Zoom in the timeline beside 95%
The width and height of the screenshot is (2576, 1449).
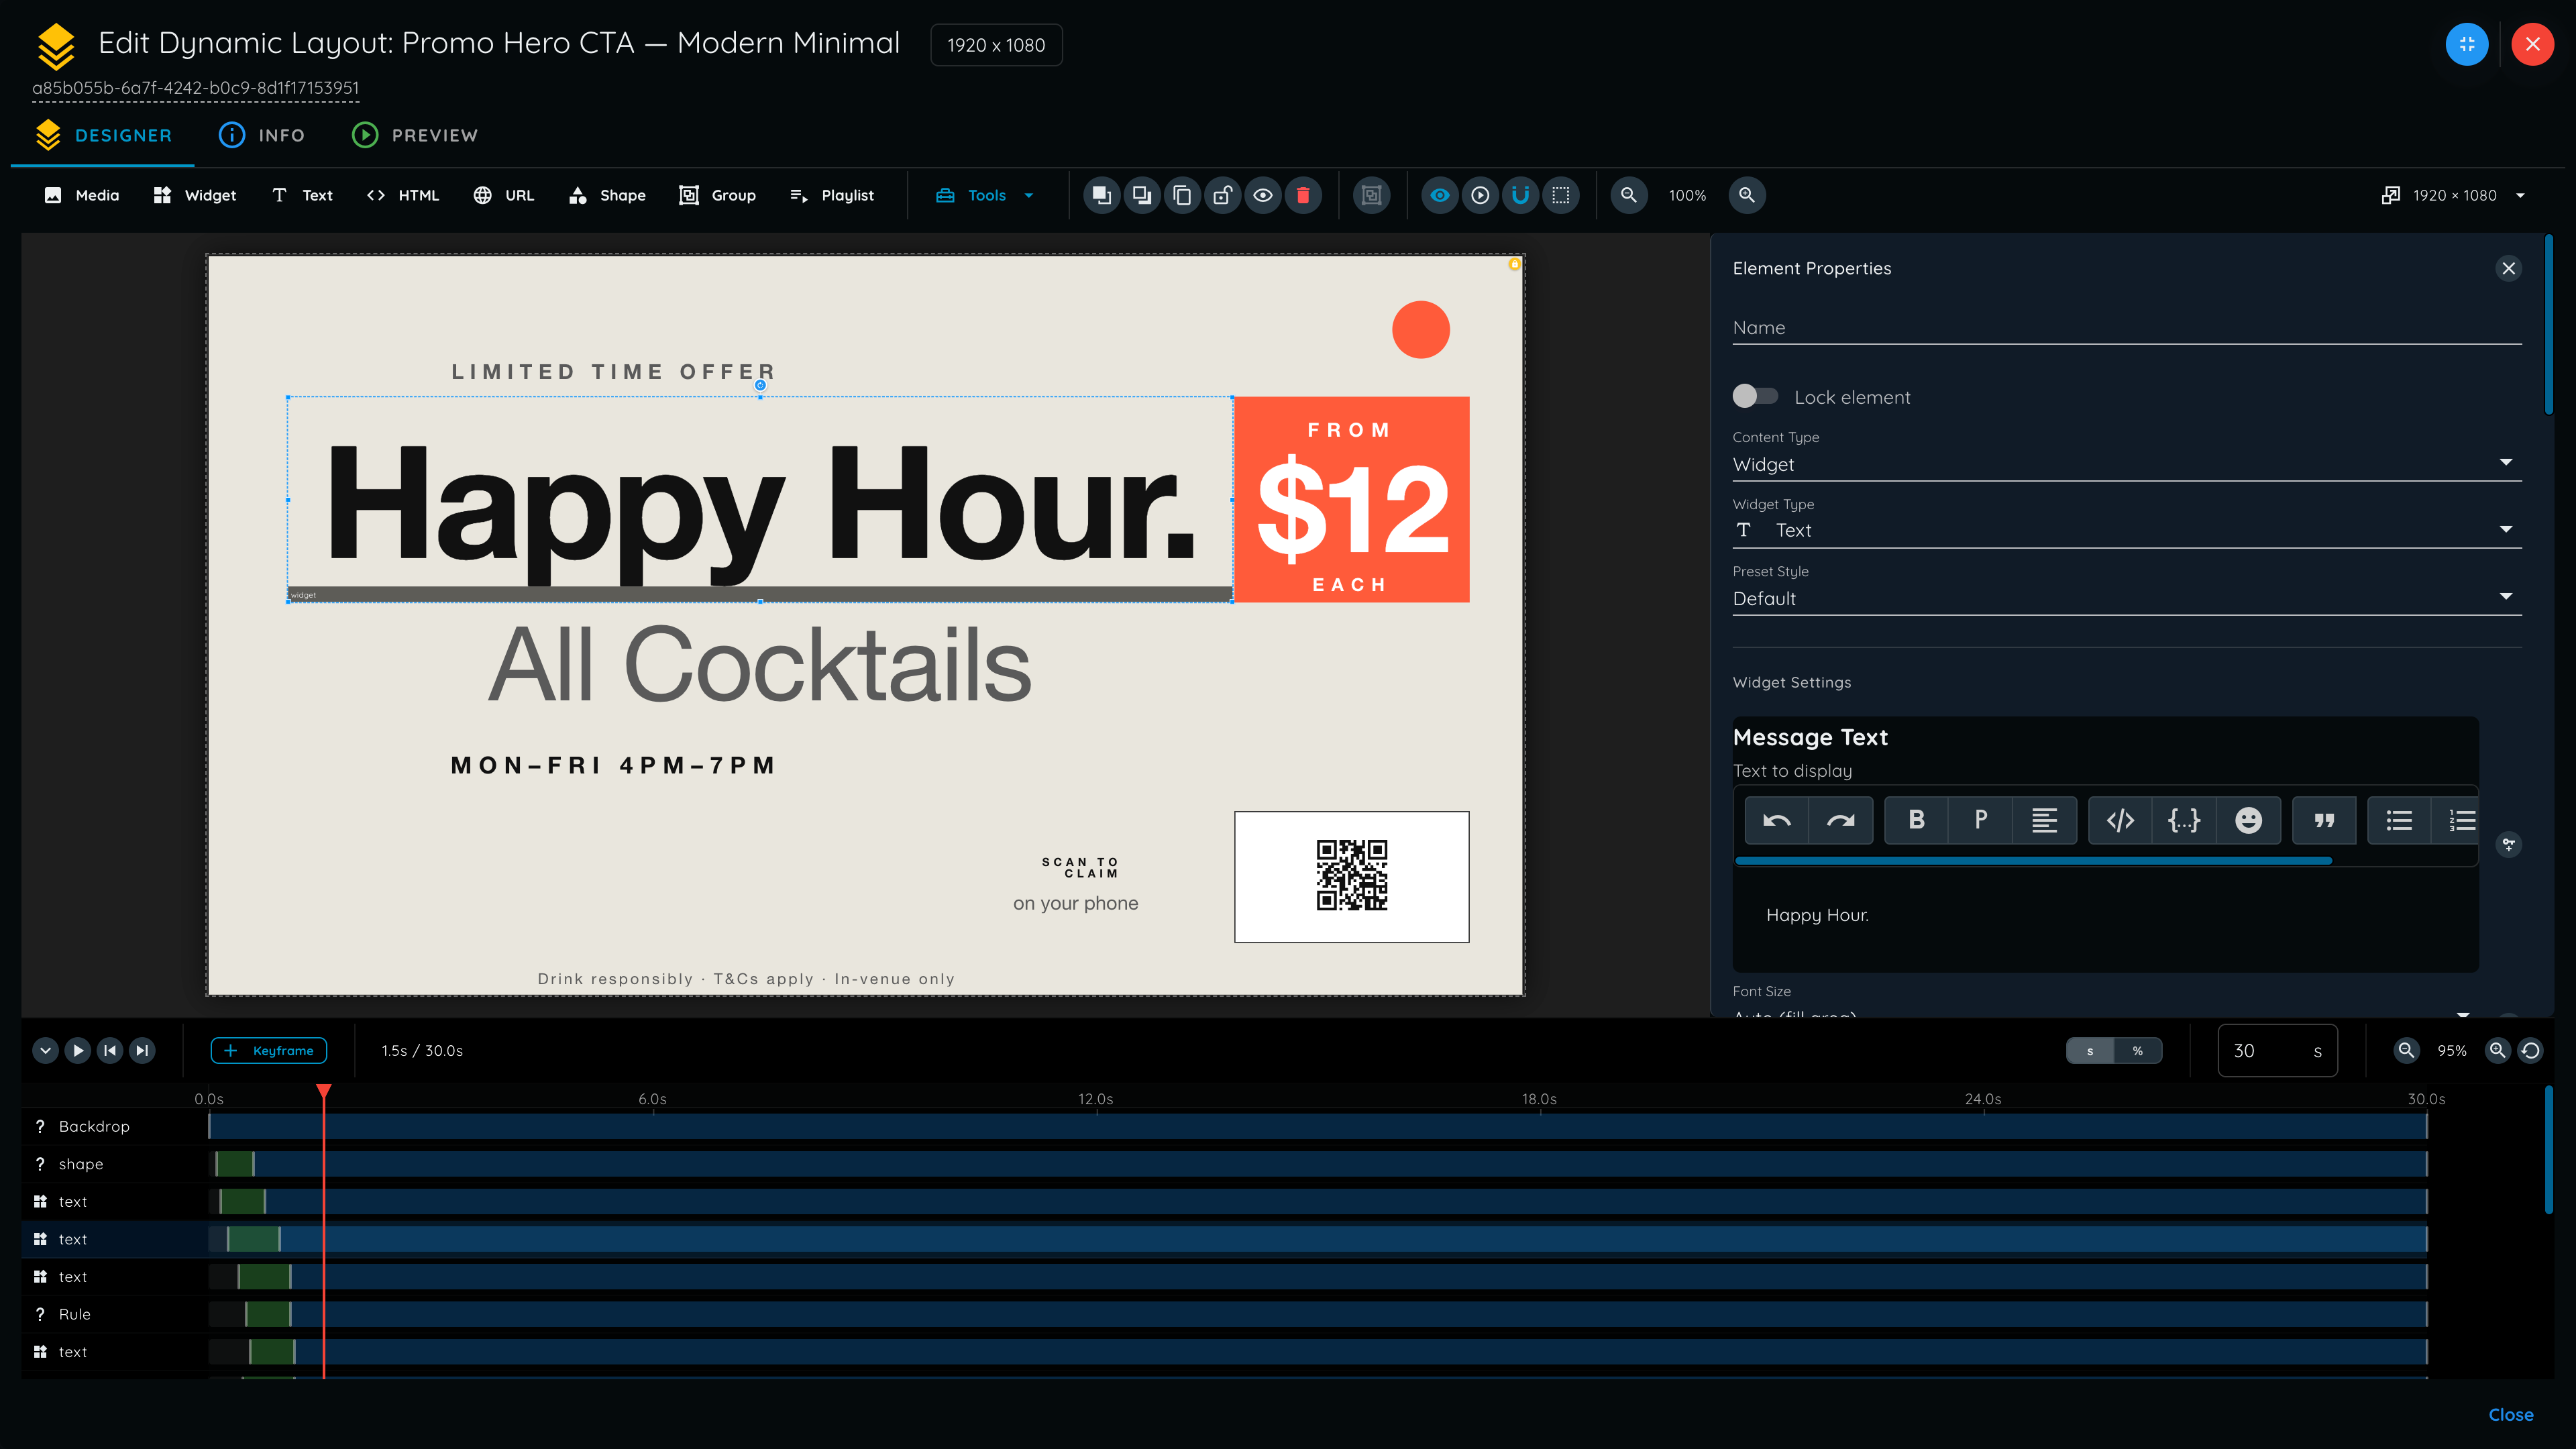click(2498, 1051)
